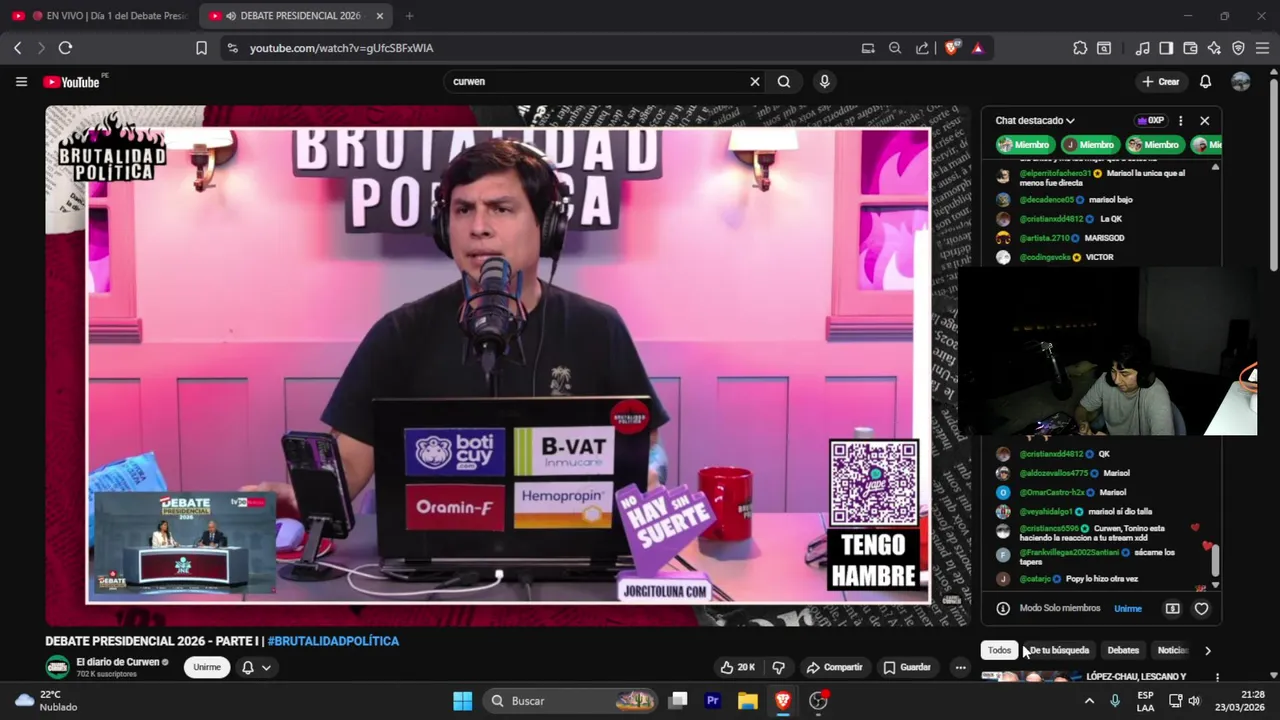Image resolution: width=1280 pixels, height=720 pixels.
Task: Open the browser main menu
Action: pos(1262,48)
